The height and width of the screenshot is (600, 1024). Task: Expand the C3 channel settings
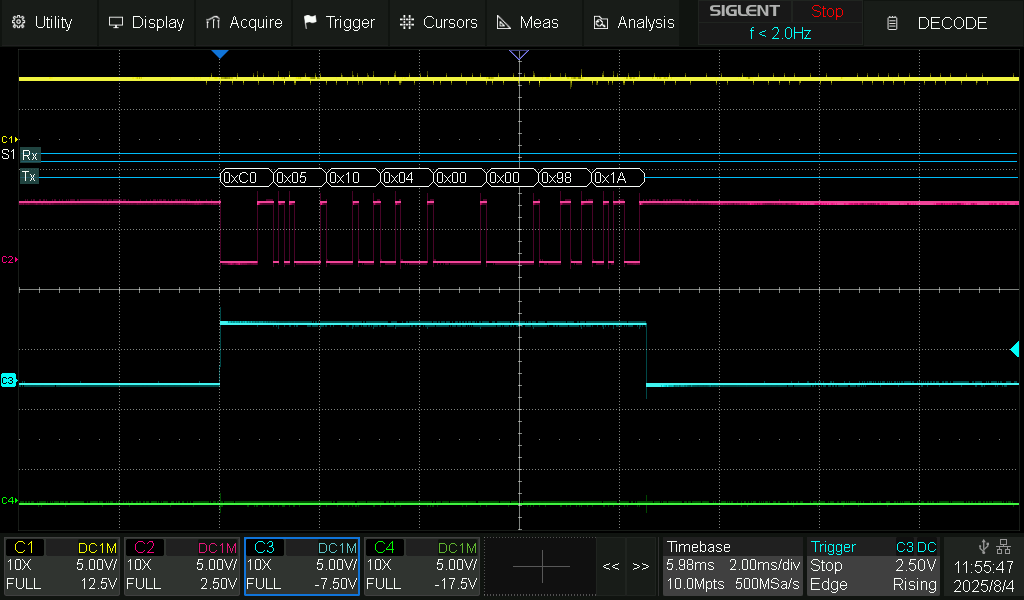[301, 567]
